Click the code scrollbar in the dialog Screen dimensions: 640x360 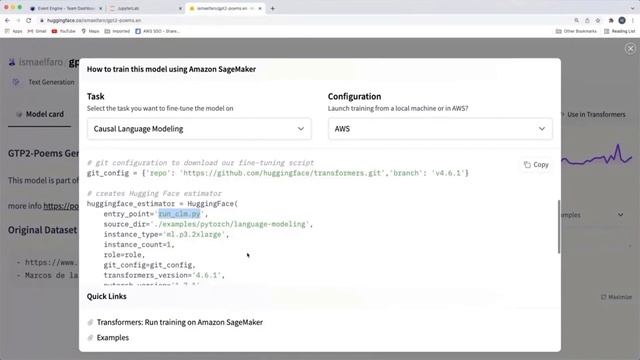coord(558,227)
